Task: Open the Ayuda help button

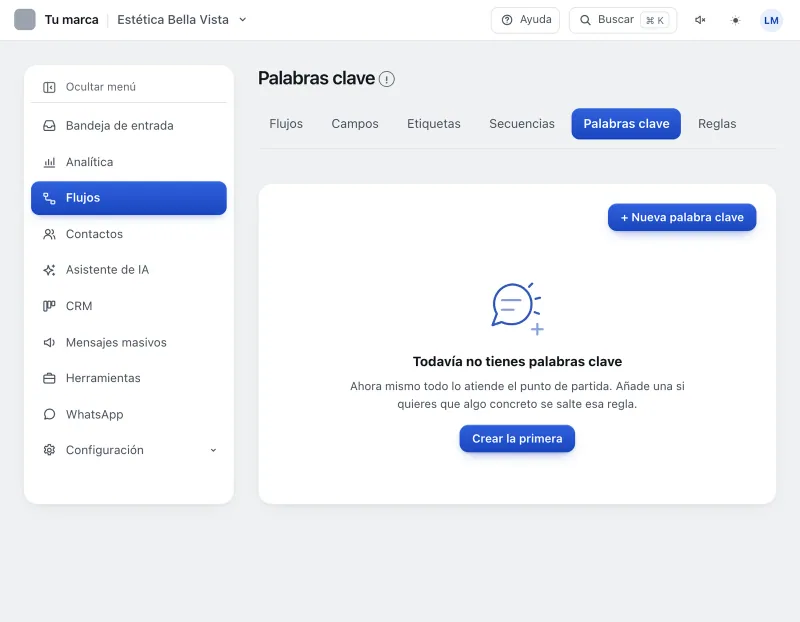Action: click(x=525, y=20)
